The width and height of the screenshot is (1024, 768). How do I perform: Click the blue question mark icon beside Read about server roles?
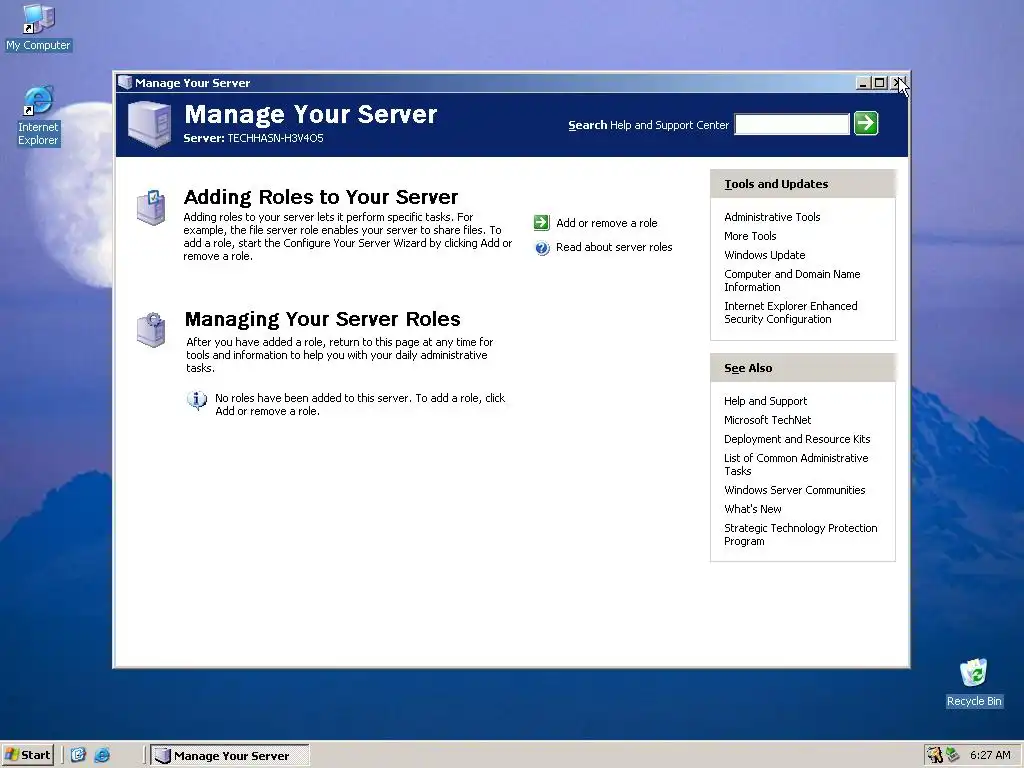coord(542,248)
